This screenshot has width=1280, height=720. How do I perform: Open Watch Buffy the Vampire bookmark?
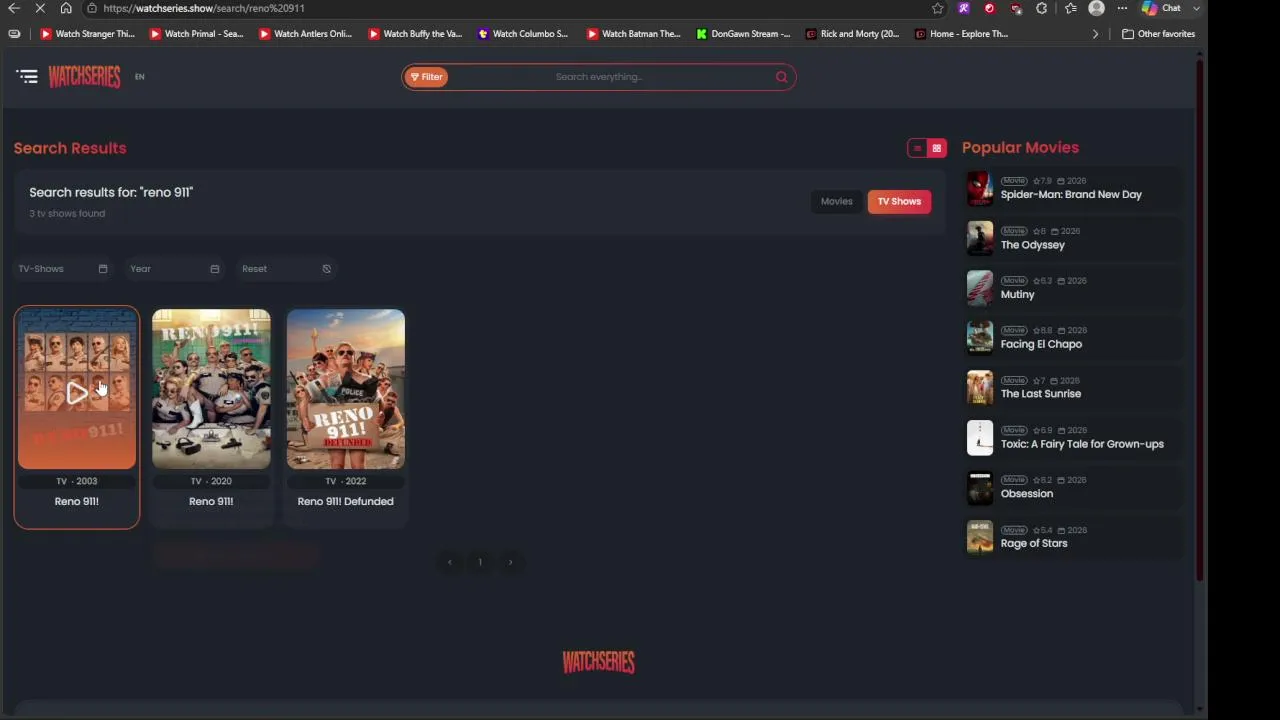pos(415,34)
